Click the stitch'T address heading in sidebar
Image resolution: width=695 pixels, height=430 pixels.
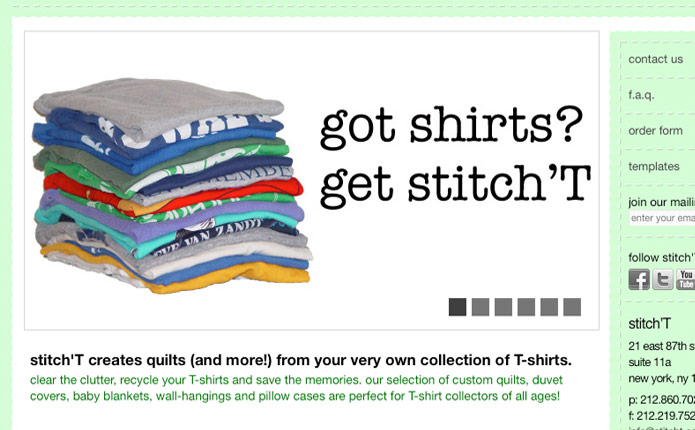[649, 324]
